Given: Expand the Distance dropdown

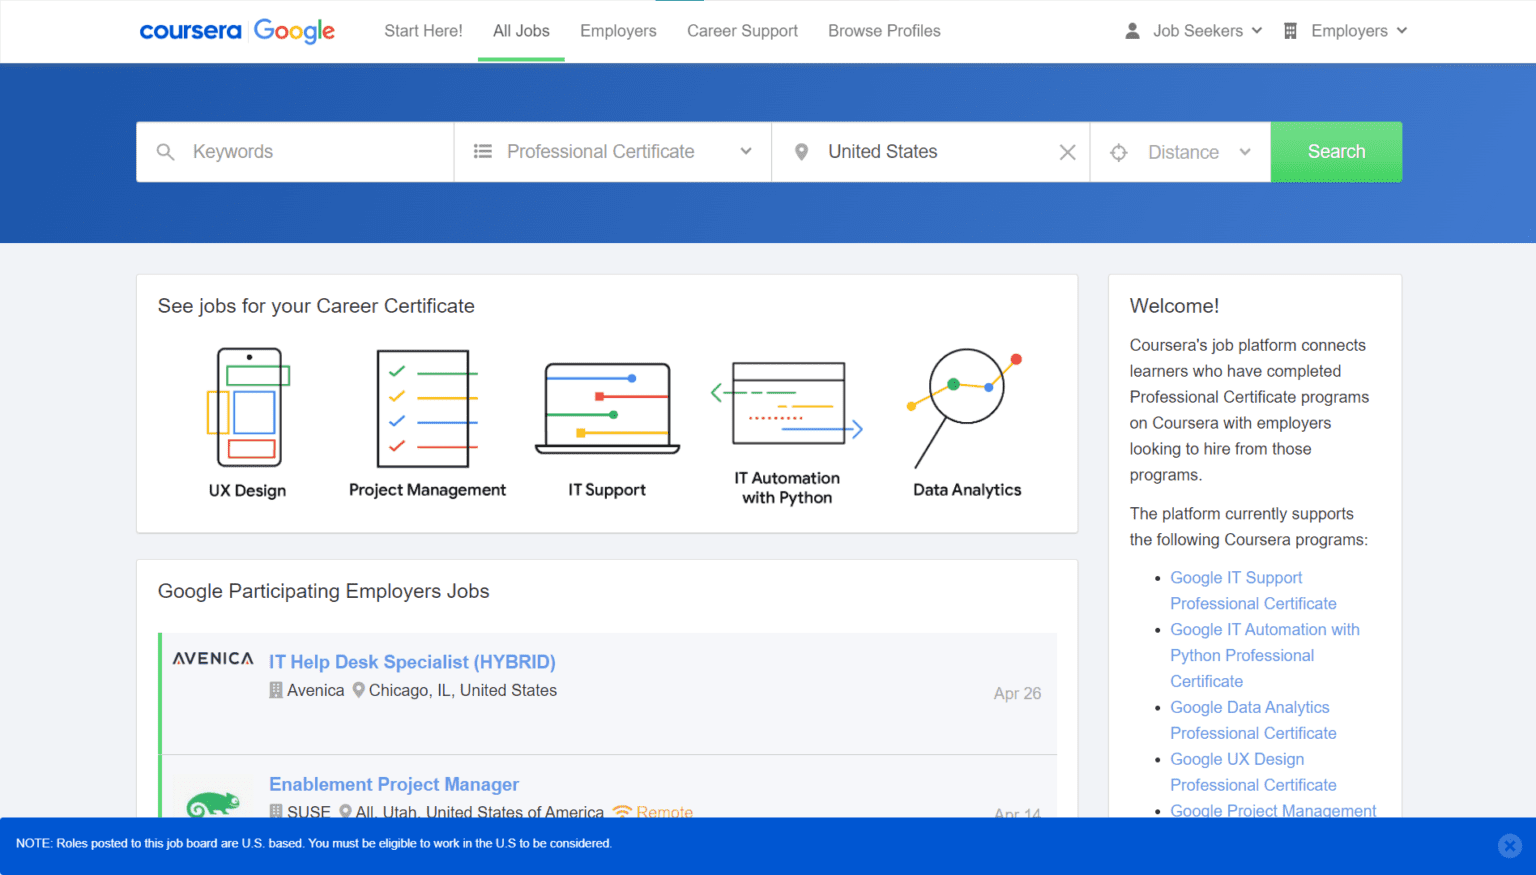Looking at the screenshot, I should (1243, 151).
